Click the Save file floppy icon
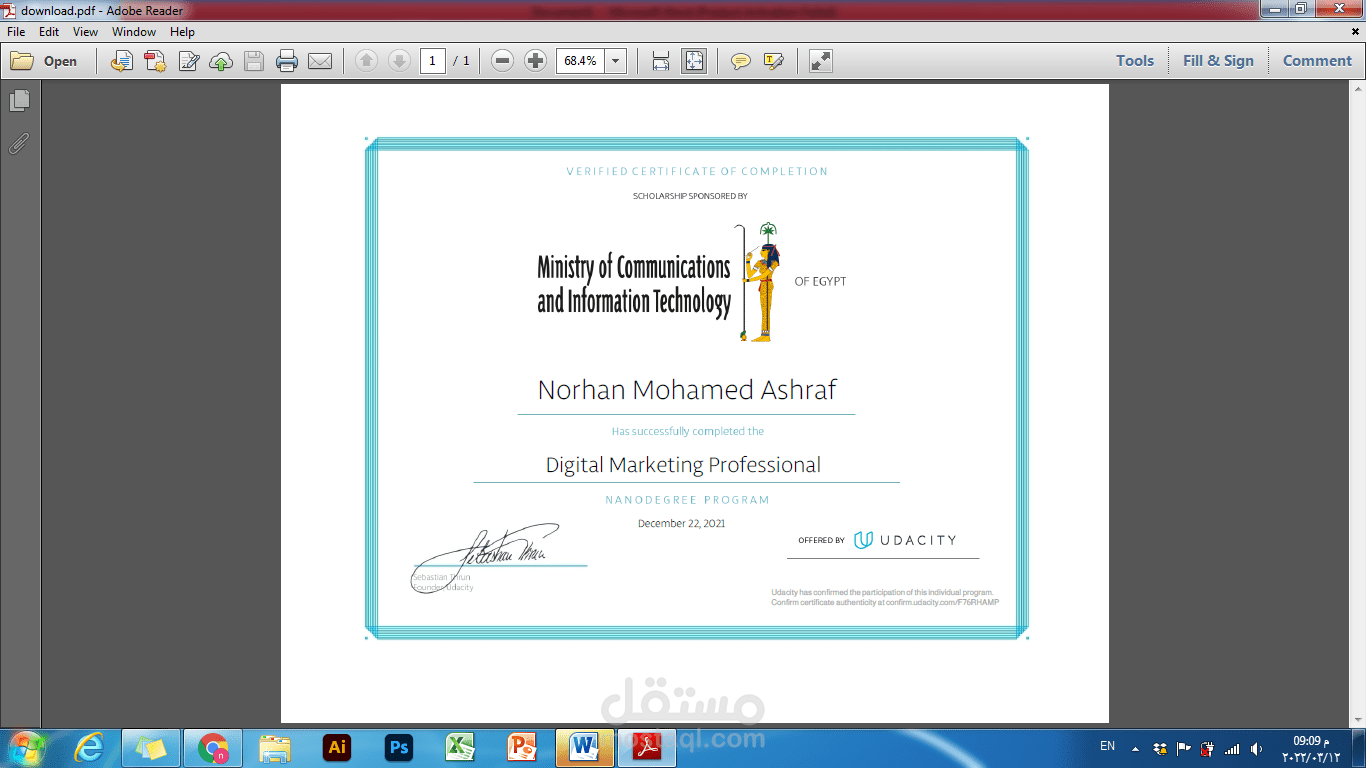The image size is (1366, 768). [x=254, y=61]
